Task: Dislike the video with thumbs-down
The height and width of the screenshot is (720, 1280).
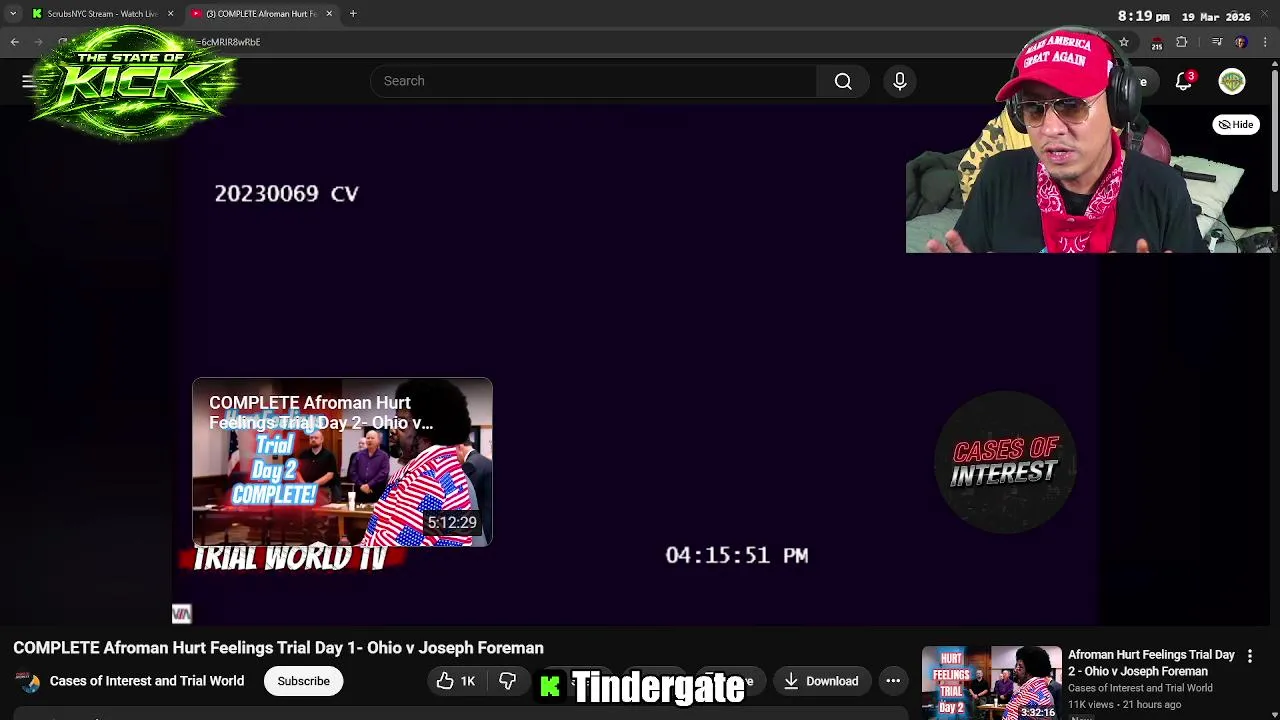Action: click(x=507, y=681)
